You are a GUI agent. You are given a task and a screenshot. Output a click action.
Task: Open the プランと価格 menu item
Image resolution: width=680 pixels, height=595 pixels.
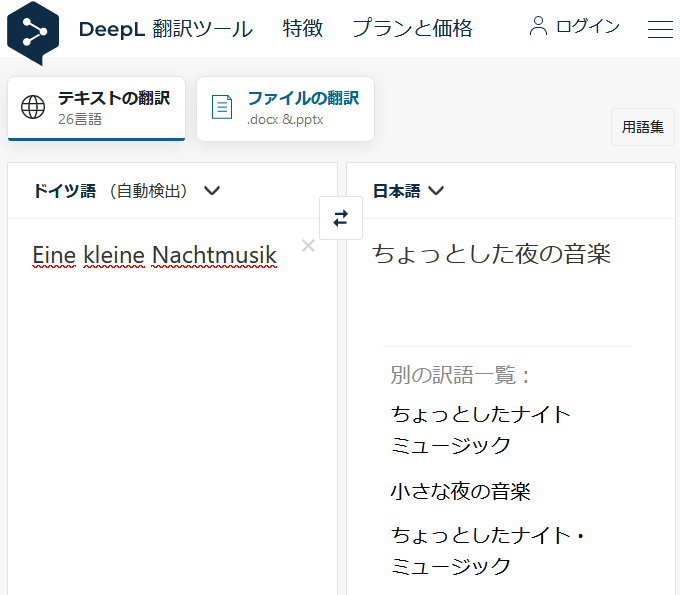click(412, 29)
